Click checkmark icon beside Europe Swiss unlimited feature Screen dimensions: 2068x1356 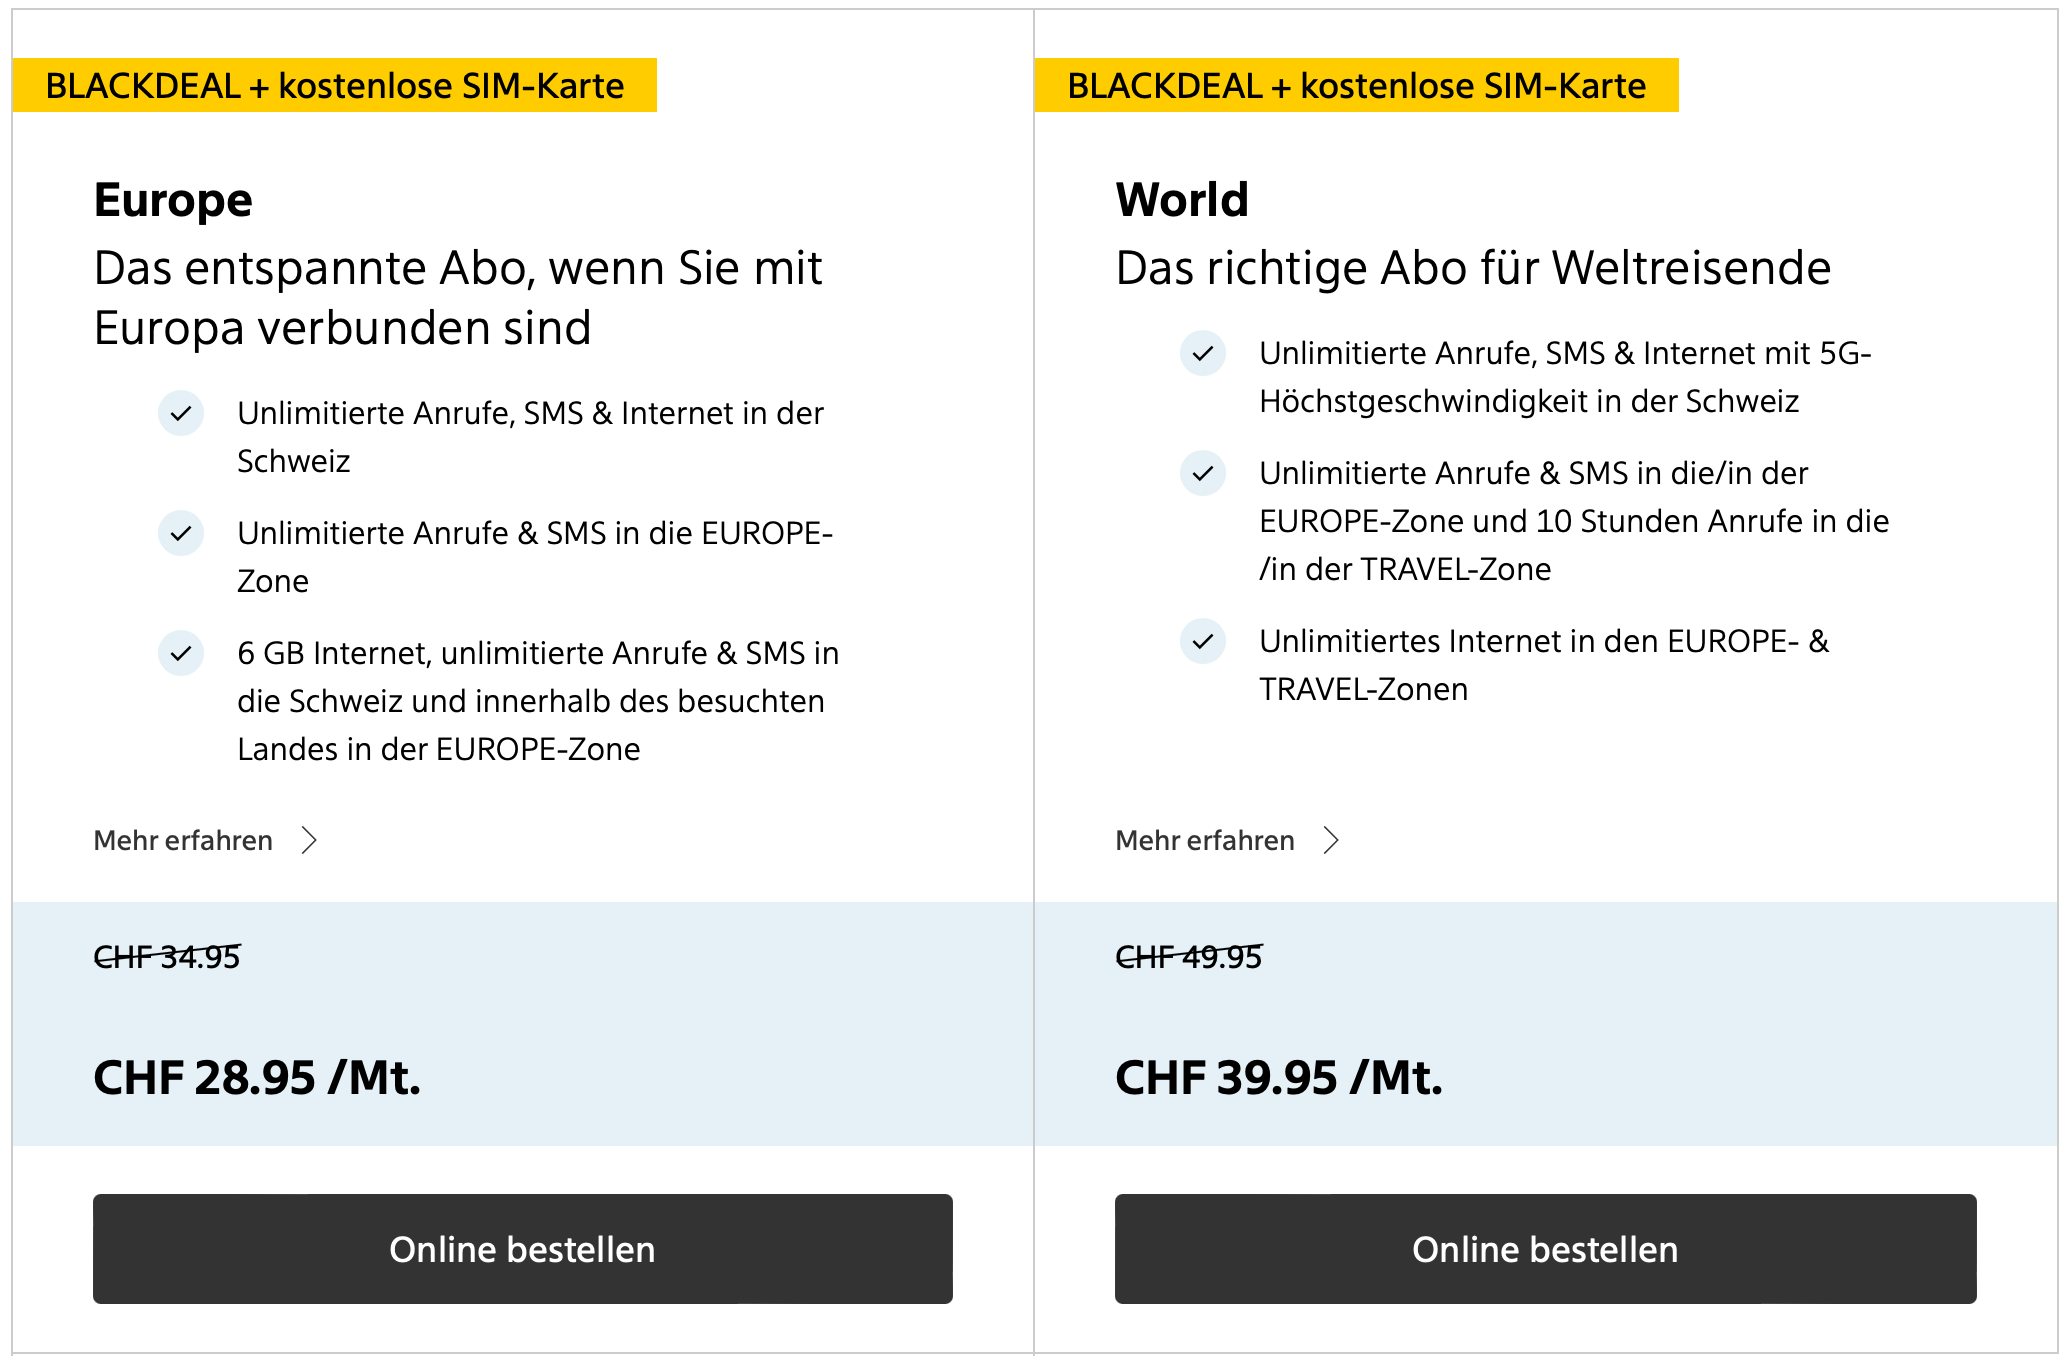[x=181, y=413]
